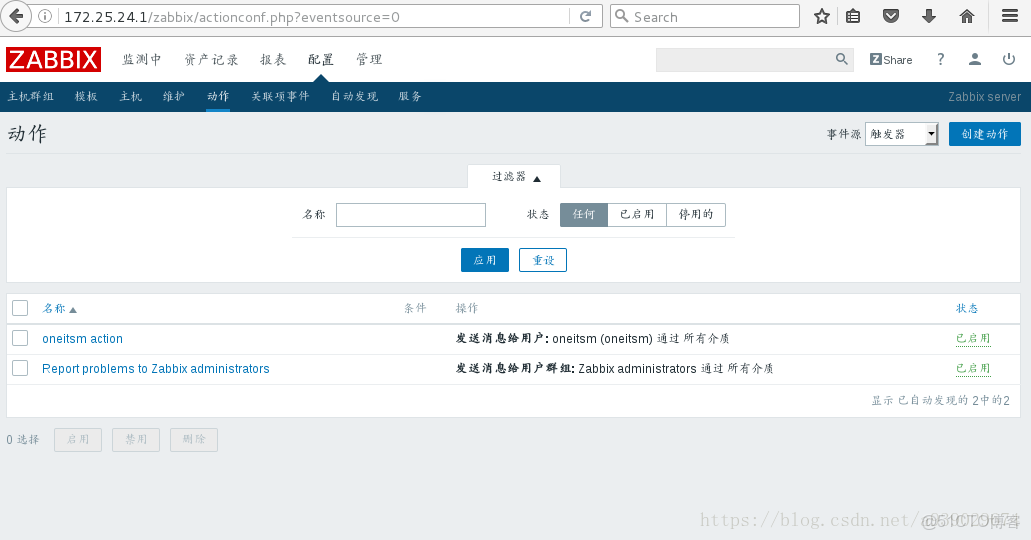Open the 事件源 触发器 dropdown
The image size is (1031, 540).
pos(901,134)
